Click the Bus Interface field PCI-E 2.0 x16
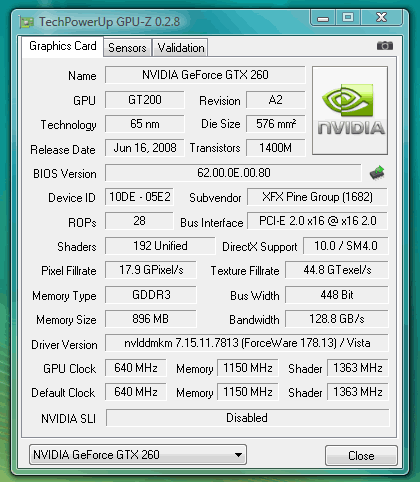 pyautogui.click(x=317, y=221)
